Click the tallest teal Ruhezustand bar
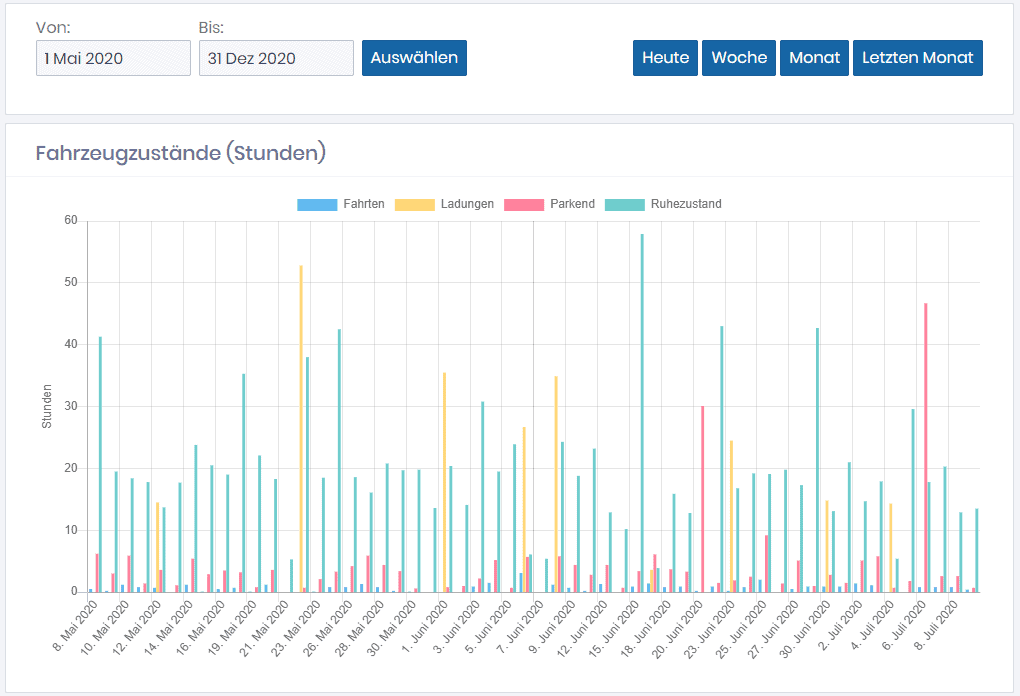The image size is (1020, 696). (x=642, y=420)
